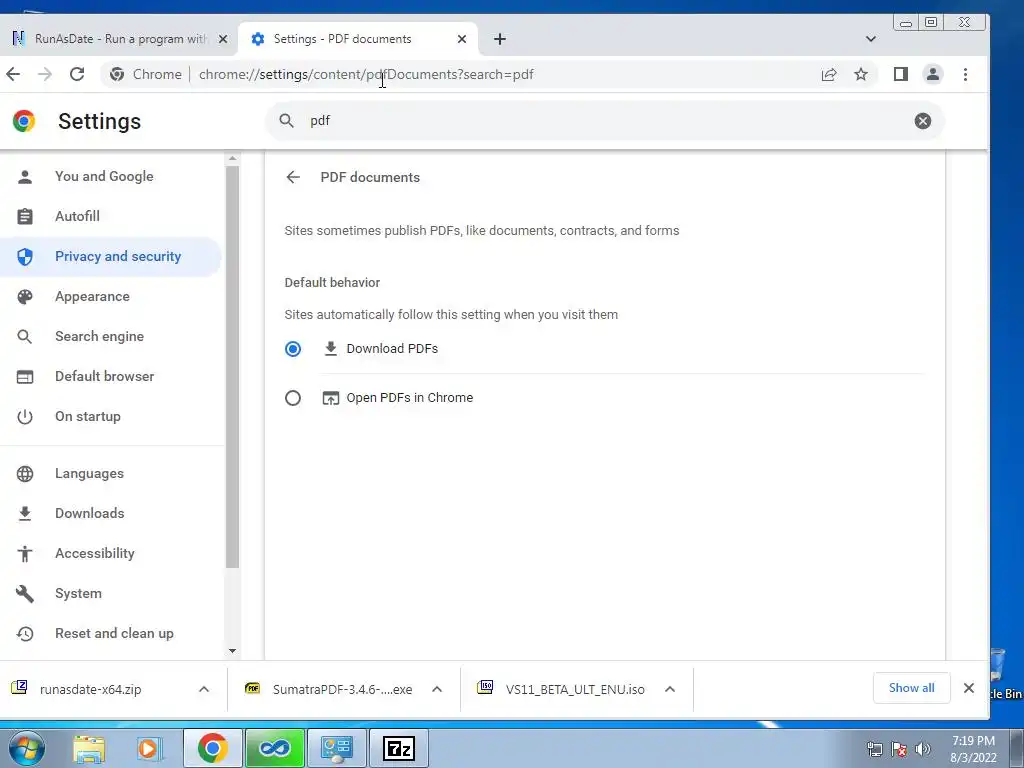Viewport: 1024px width, 768px height.
Task: Expand options for VS11_BETA_ULT_ENU.iso download
Action: pyautogui.click(x=669, y=689)
